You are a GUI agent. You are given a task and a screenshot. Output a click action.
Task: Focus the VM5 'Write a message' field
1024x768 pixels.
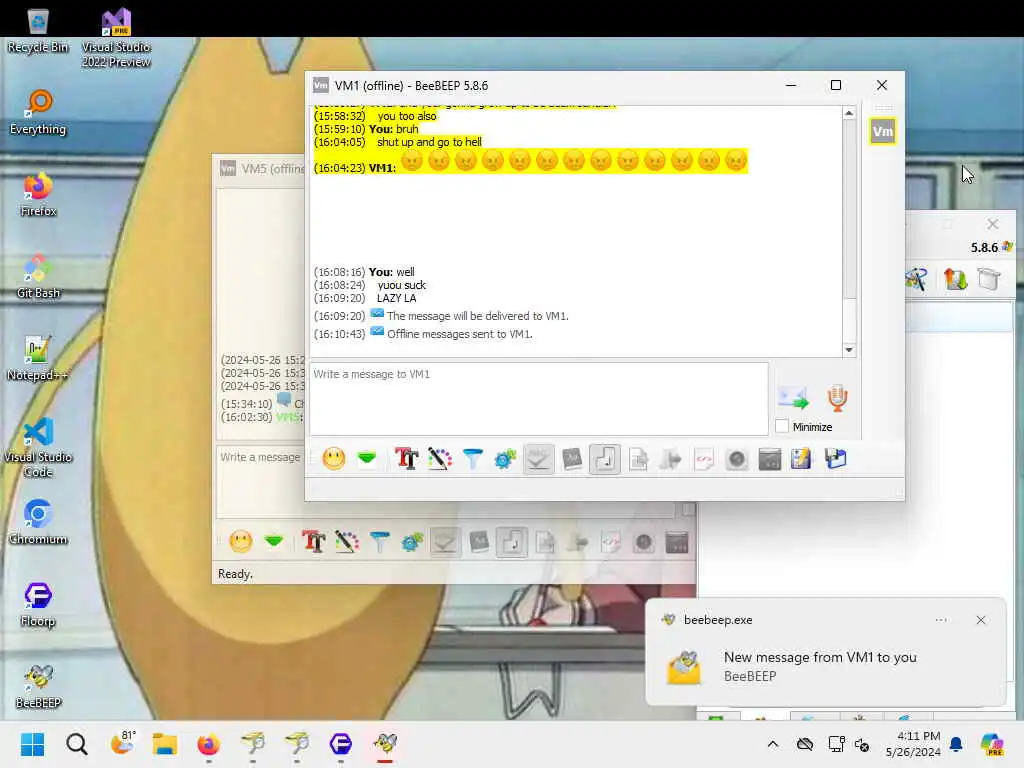pyautogui.click(x=261, y=482)
